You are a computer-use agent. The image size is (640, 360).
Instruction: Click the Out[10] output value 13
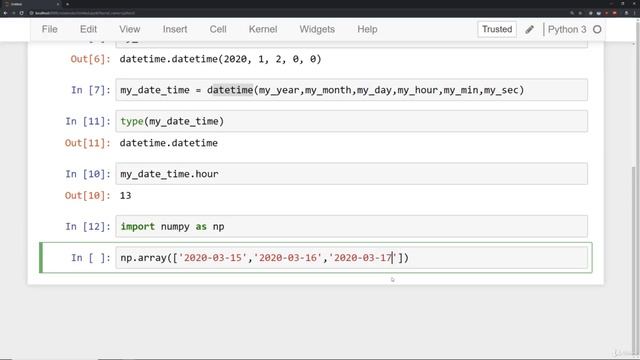(125, 196)
